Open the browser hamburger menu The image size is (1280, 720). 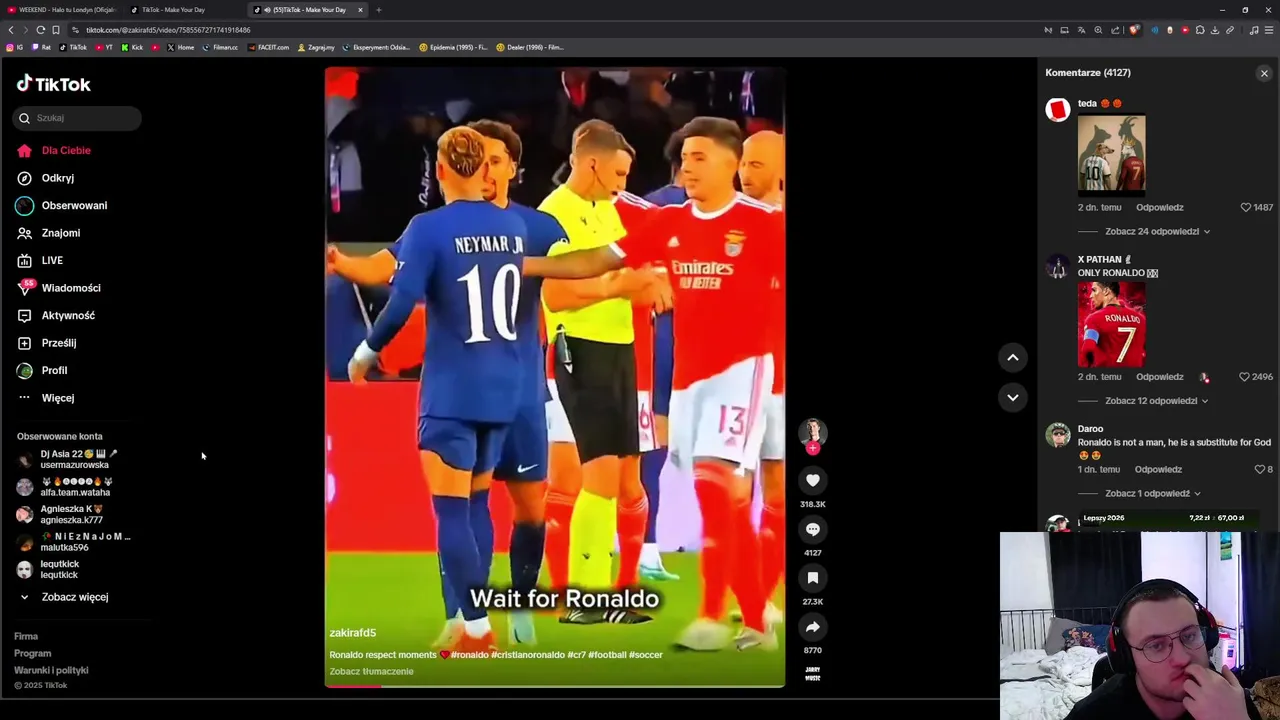click(1269, 30)
